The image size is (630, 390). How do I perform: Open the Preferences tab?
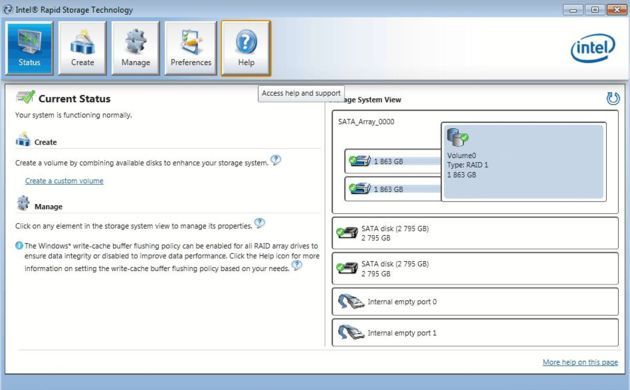tap(191, 48)
